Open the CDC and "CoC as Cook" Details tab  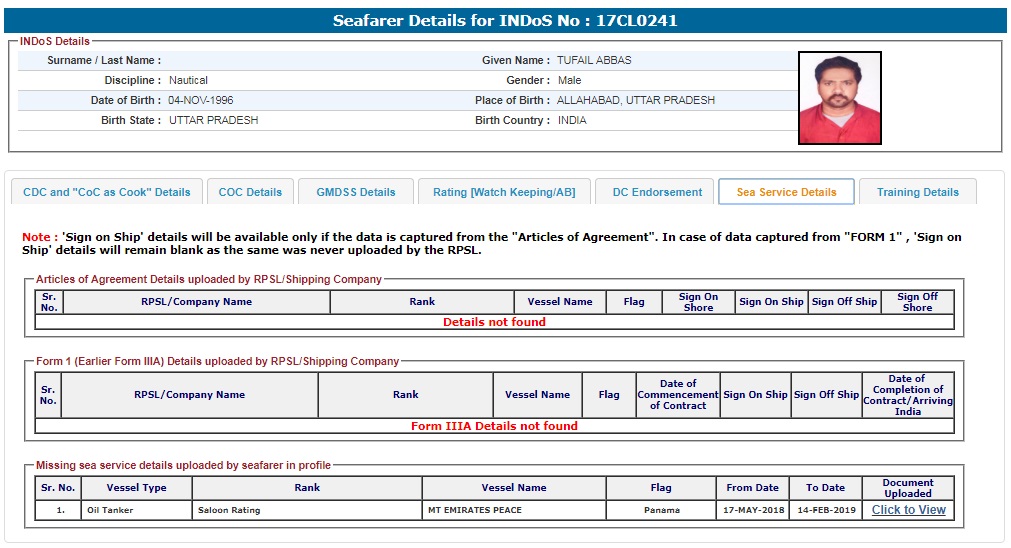point(106,192)
